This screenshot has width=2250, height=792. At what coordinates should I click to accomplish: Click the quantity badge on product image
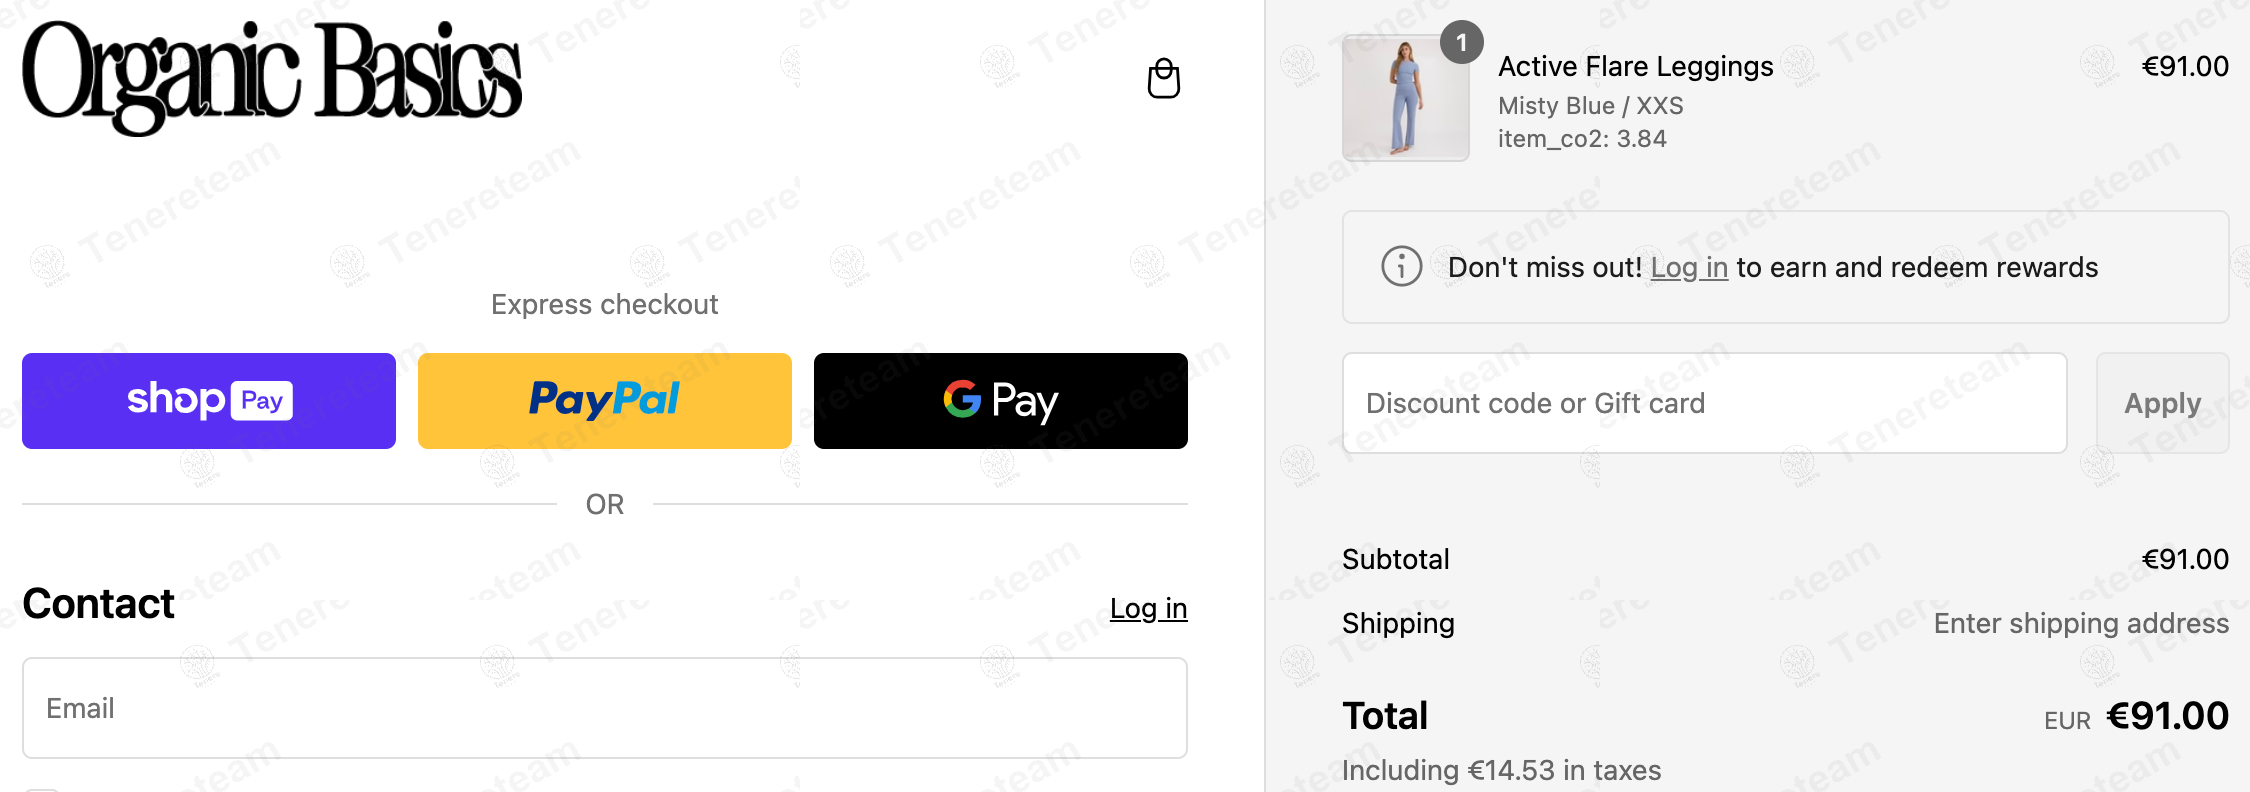point(1461,43)
